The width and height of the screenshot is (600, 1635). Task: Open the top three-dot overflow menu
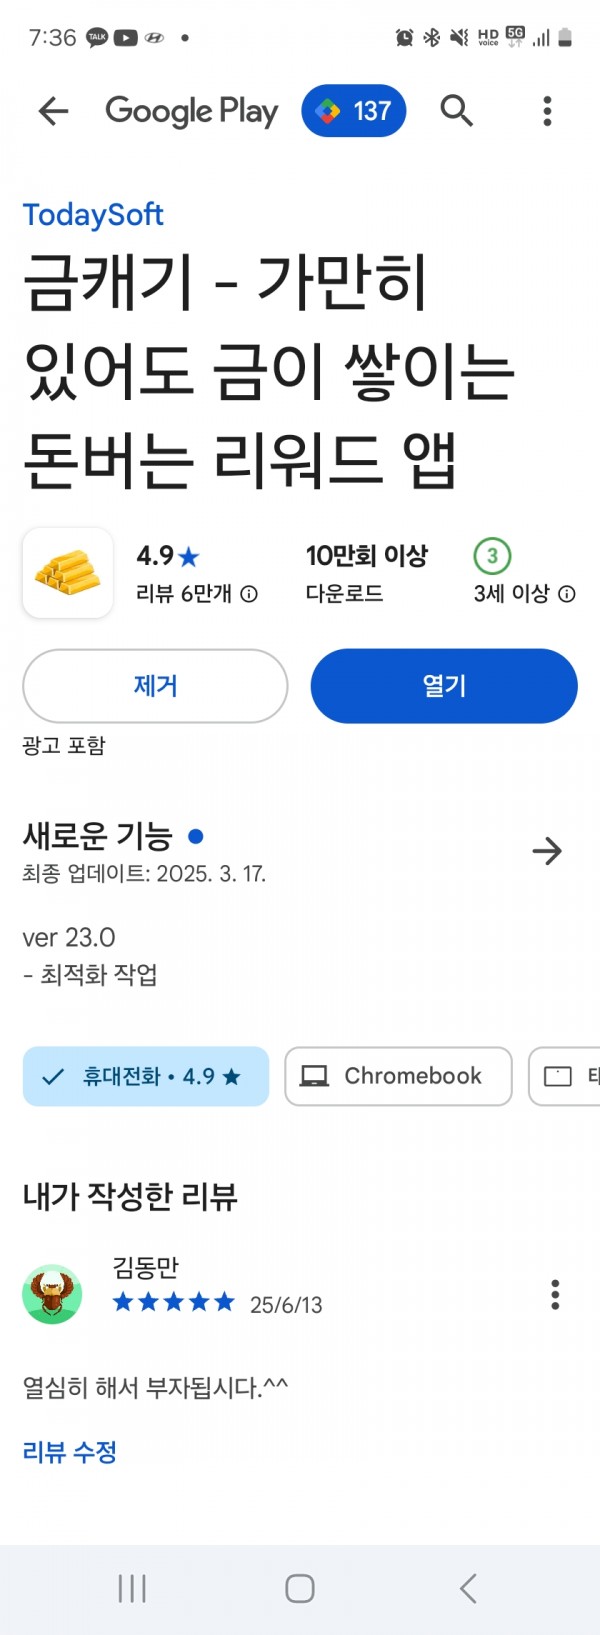pos(547,111)
